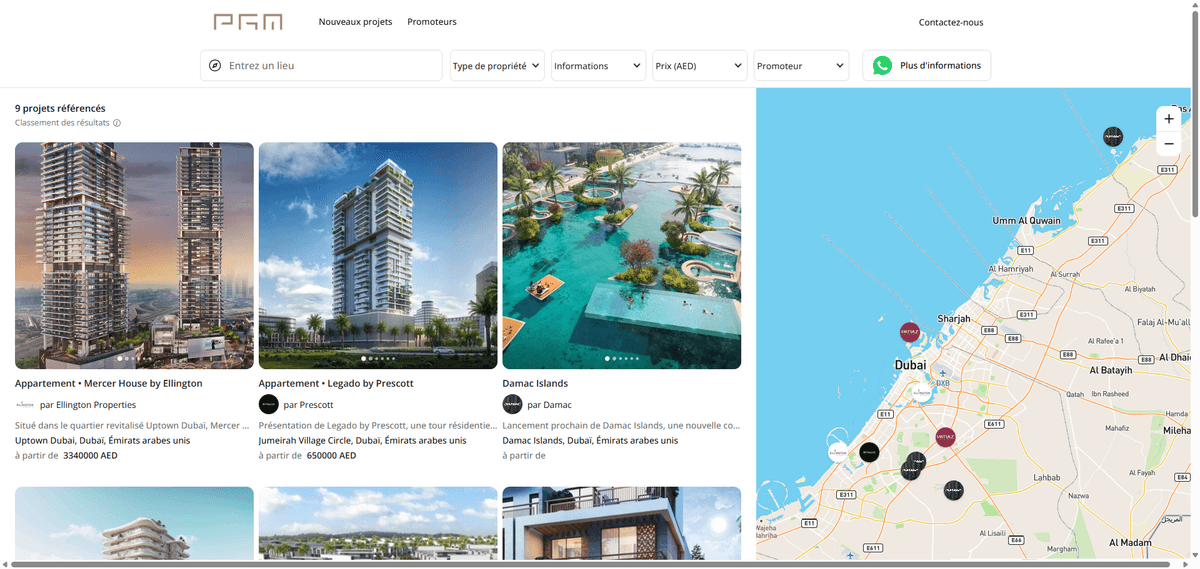The width and height of the screenshot is (1200, 569).
Task: Click the Damac Islands pool image thumbnail
Action: point(621,255)
